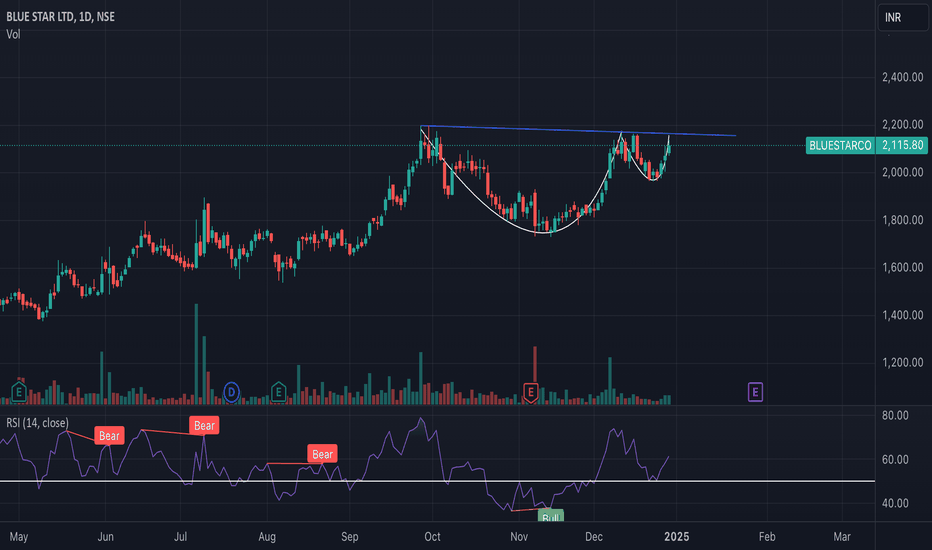This screenshot has height=550, width=932.
Task: Click the Feb label on time axis
Action: point(767,537)
